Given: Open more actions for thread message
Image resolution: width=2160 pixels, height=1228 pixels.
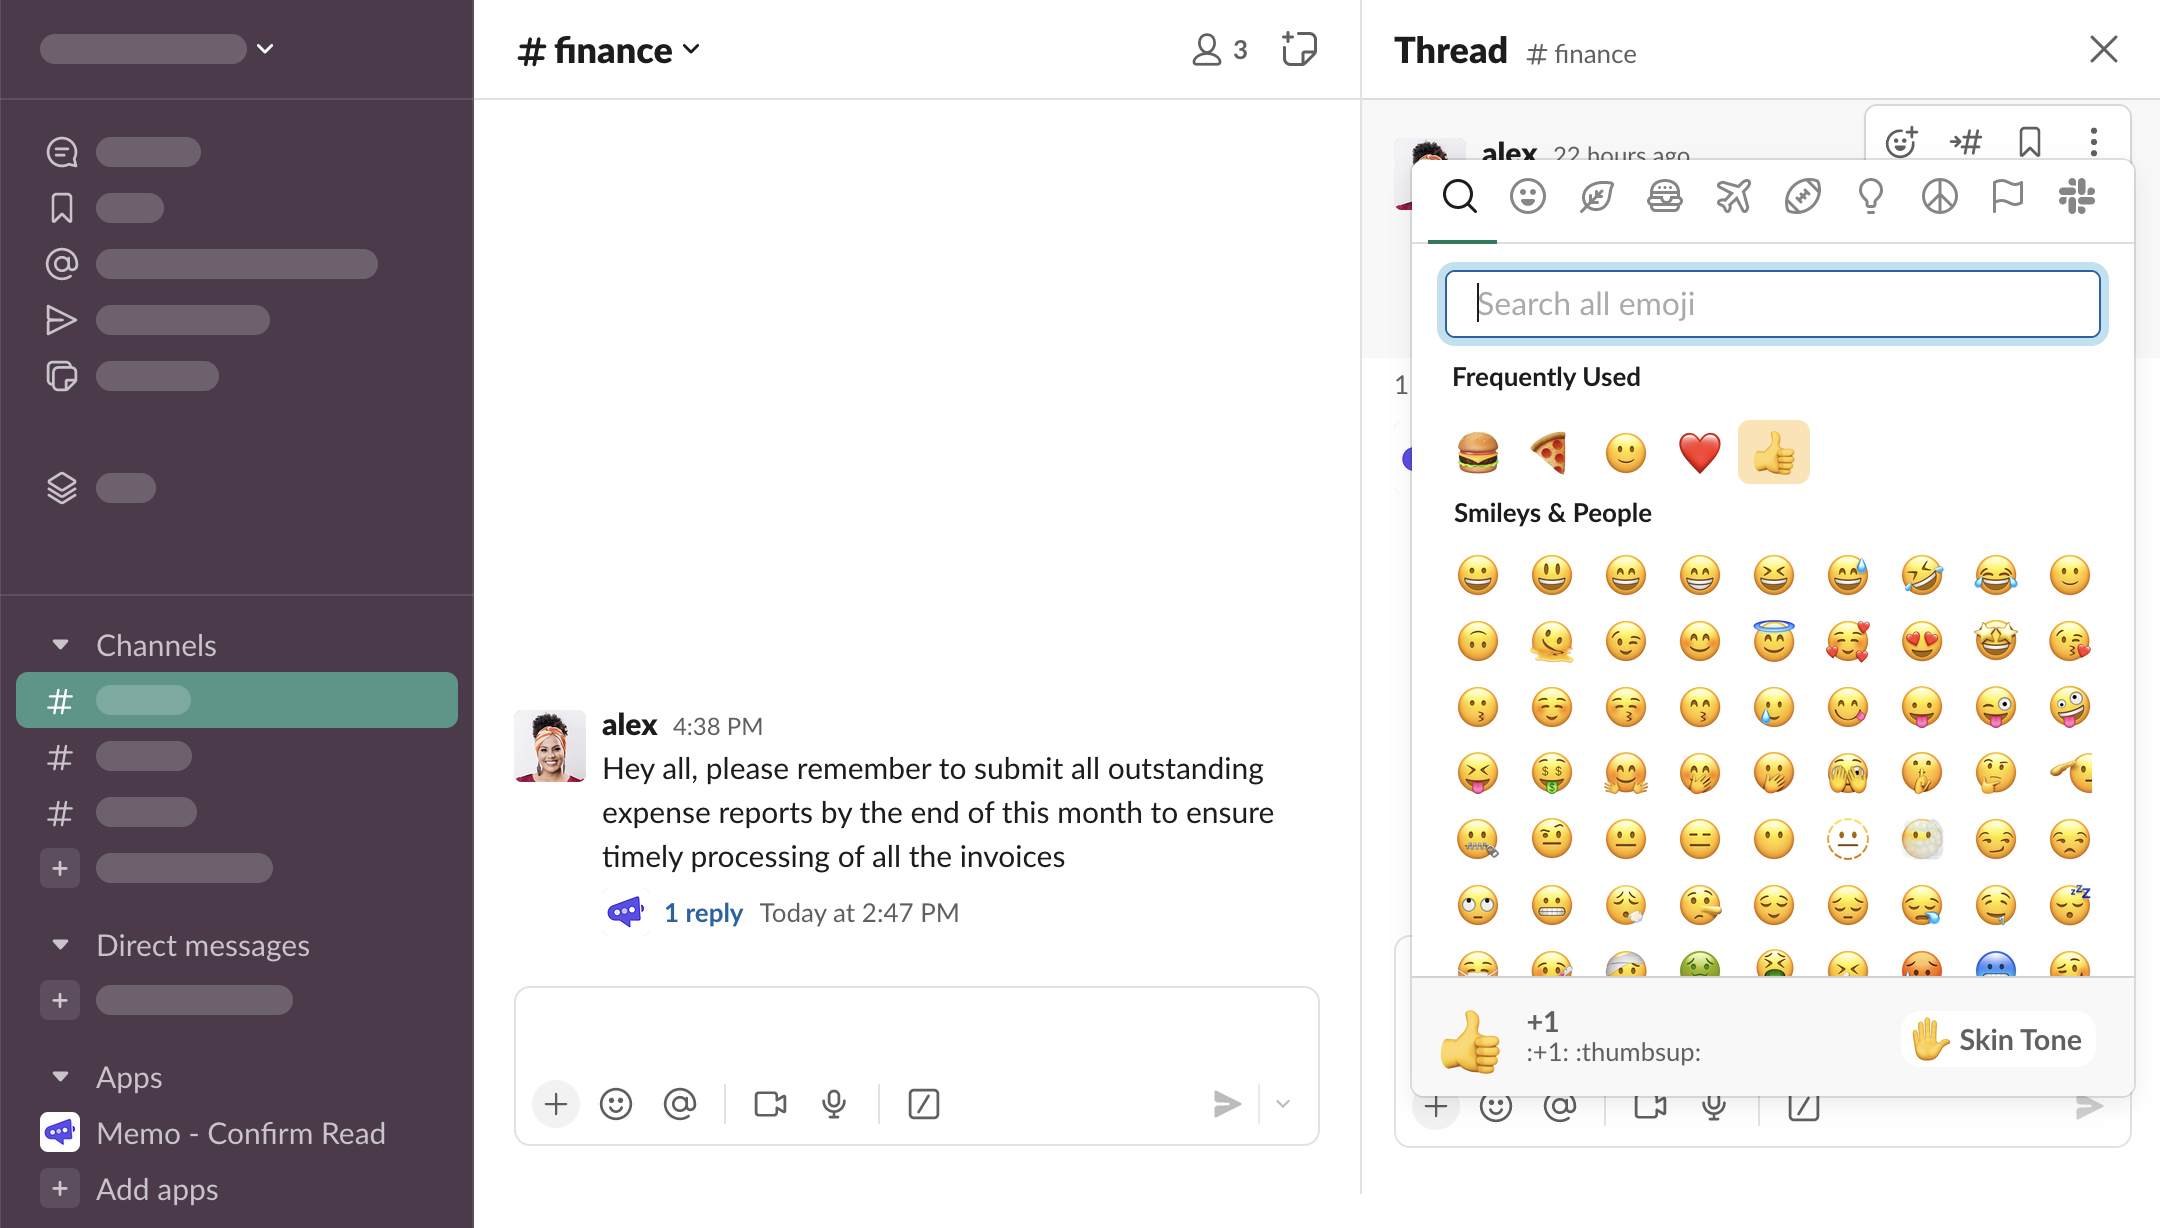Looking at the screenshot, I should tap(2094, 142).
